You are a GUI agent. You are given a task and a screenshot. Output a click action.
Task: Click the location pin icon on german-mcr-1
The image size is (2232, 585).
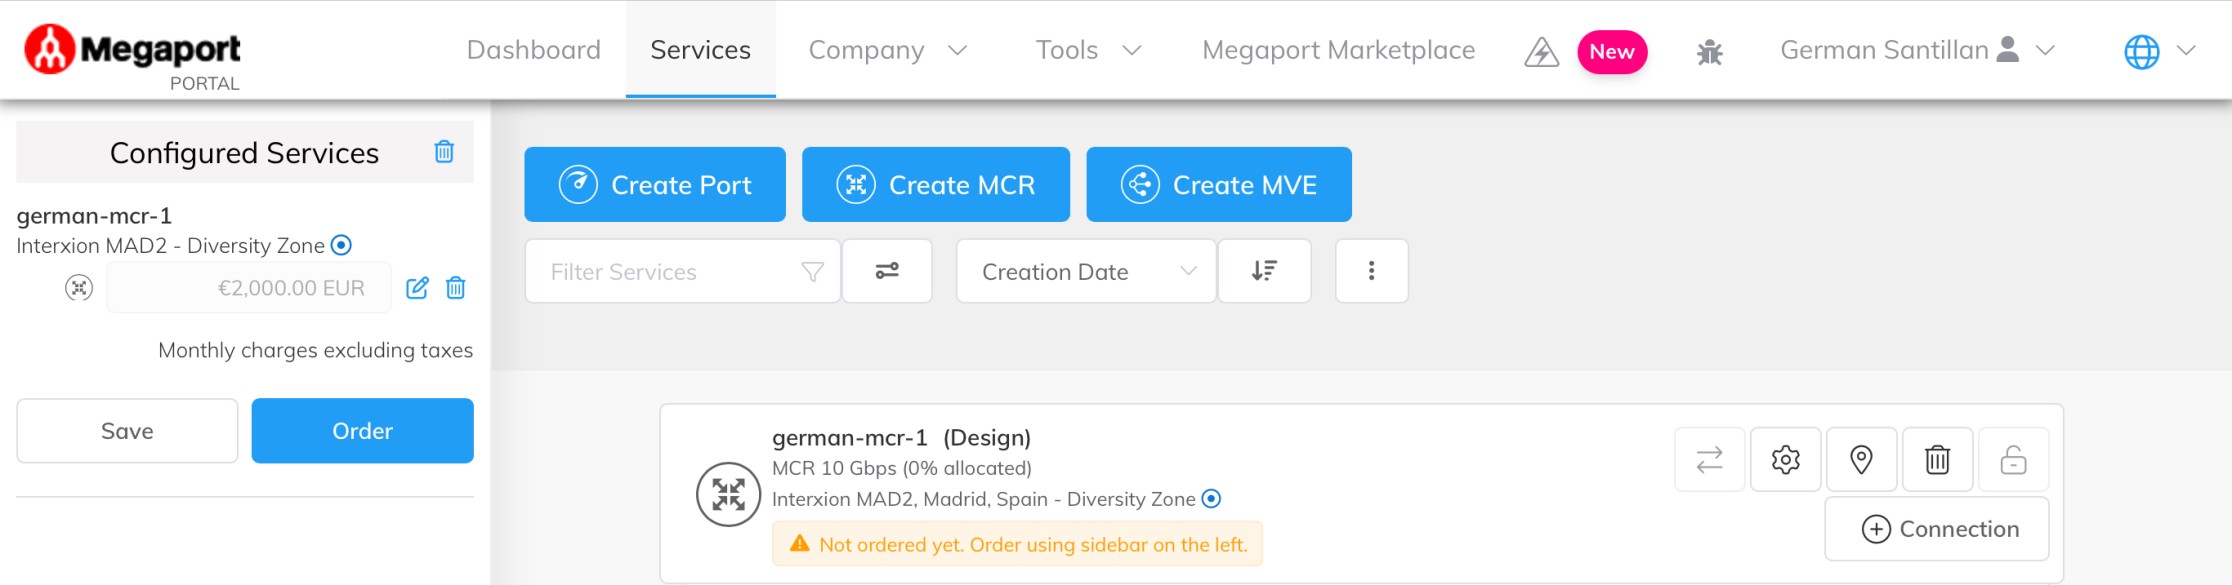point(1861,459)
